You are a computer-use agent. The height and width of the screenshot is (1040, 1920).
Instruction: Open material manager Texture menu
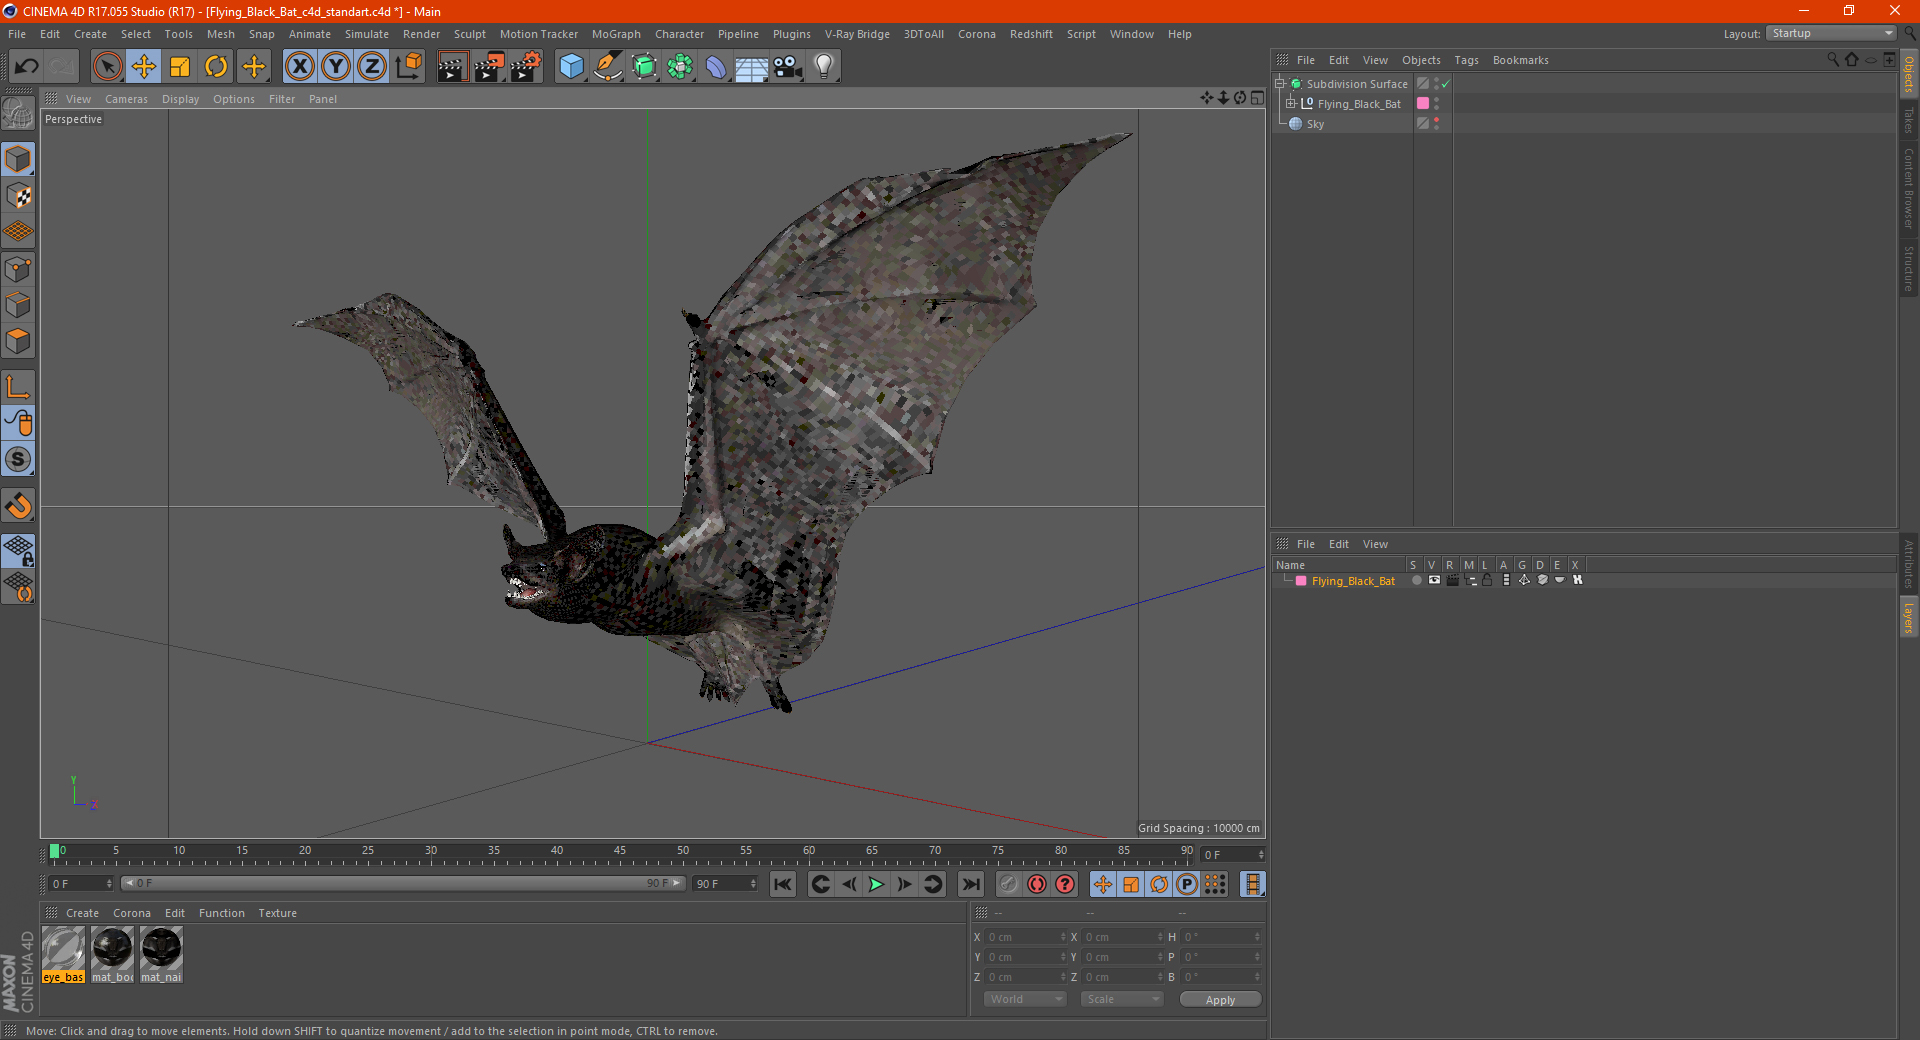click(277, 913)
